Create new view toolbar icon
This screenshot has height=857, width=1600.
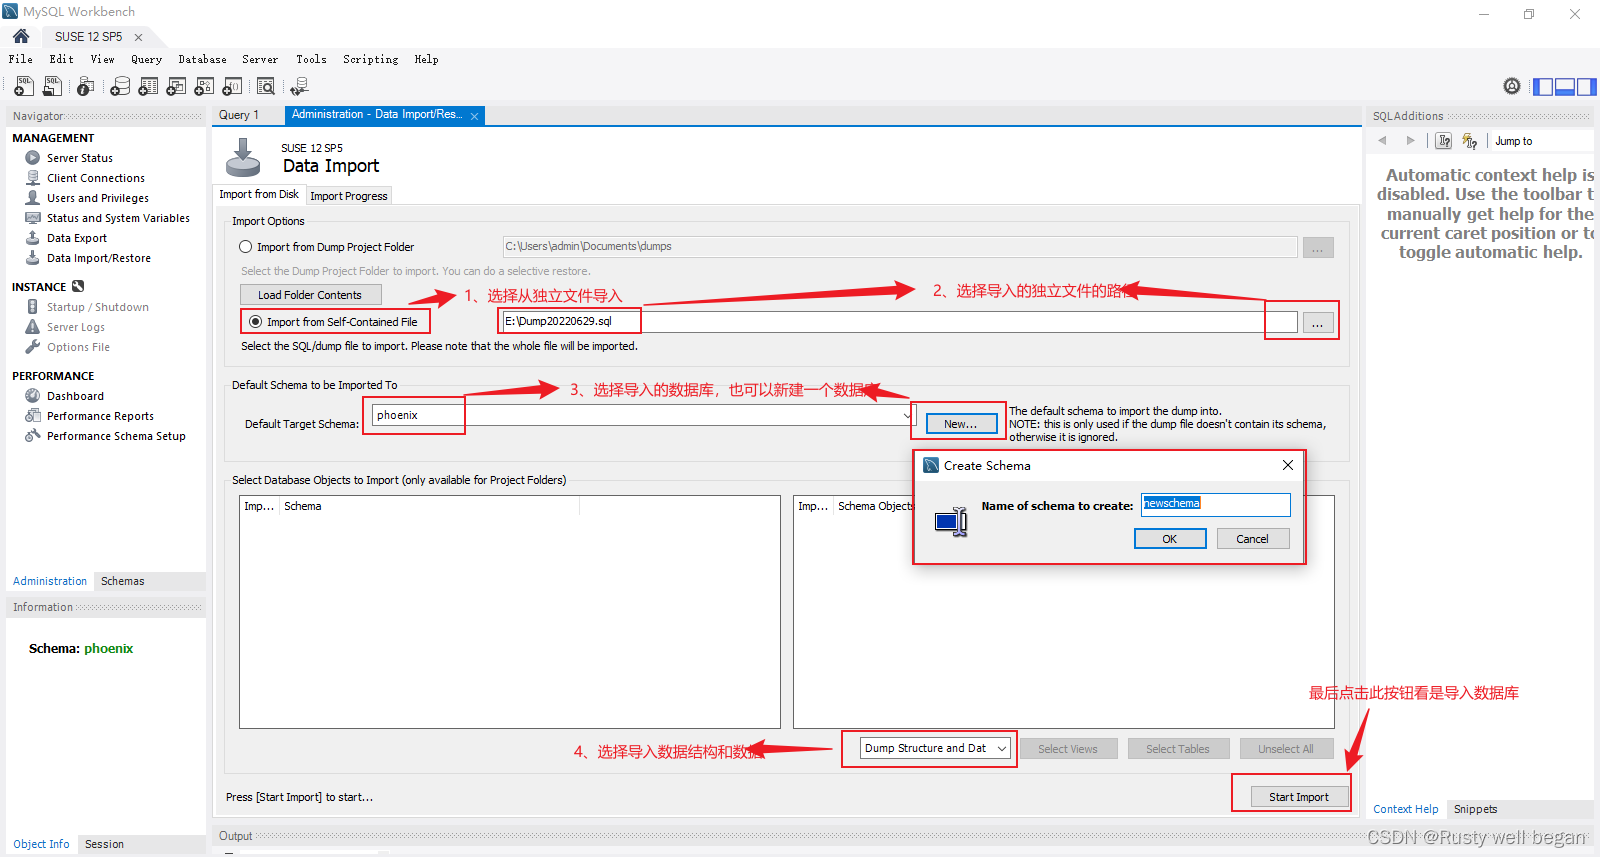click(x=176, y=87)
